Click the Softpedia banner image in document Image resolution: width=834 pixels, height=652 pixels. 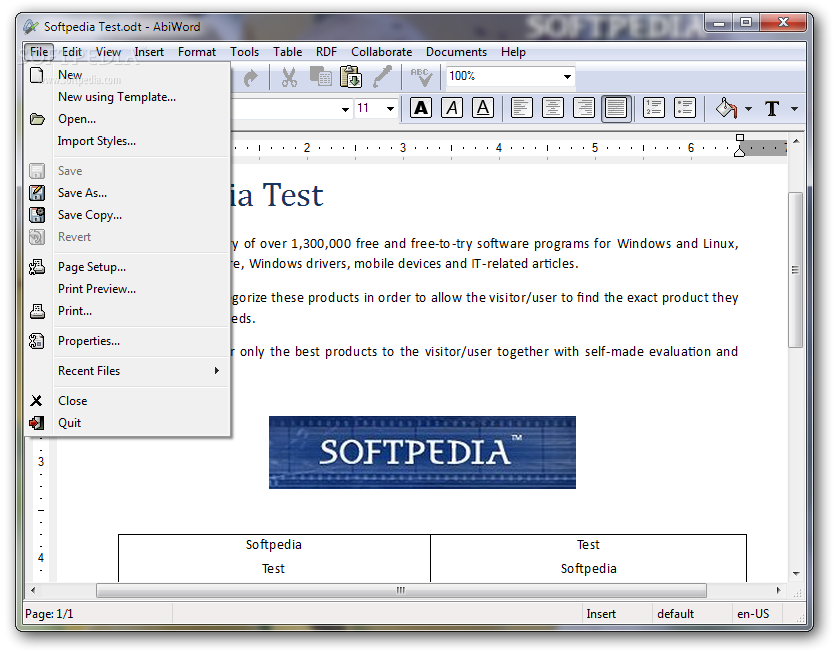[x=422, y=452]
